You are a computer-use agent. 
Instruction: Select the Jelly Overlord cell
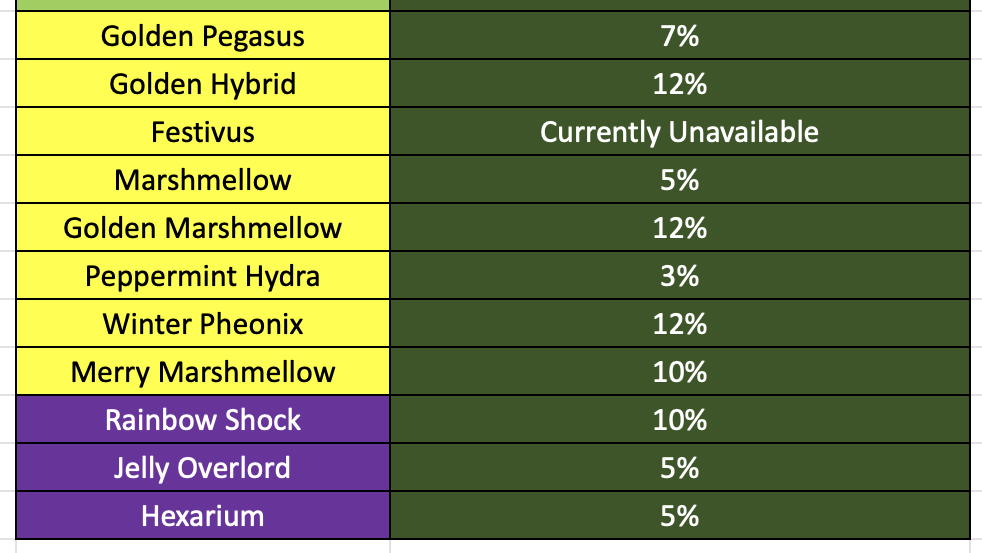click(203, 468)
